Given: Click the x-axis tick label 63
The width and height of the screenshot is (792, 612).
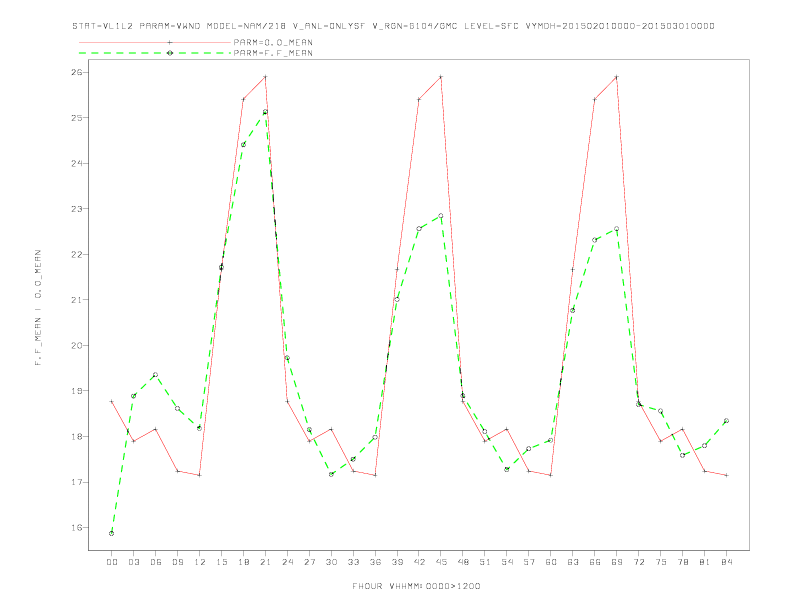Looking at the screenshot, I should tap(573, 562).
